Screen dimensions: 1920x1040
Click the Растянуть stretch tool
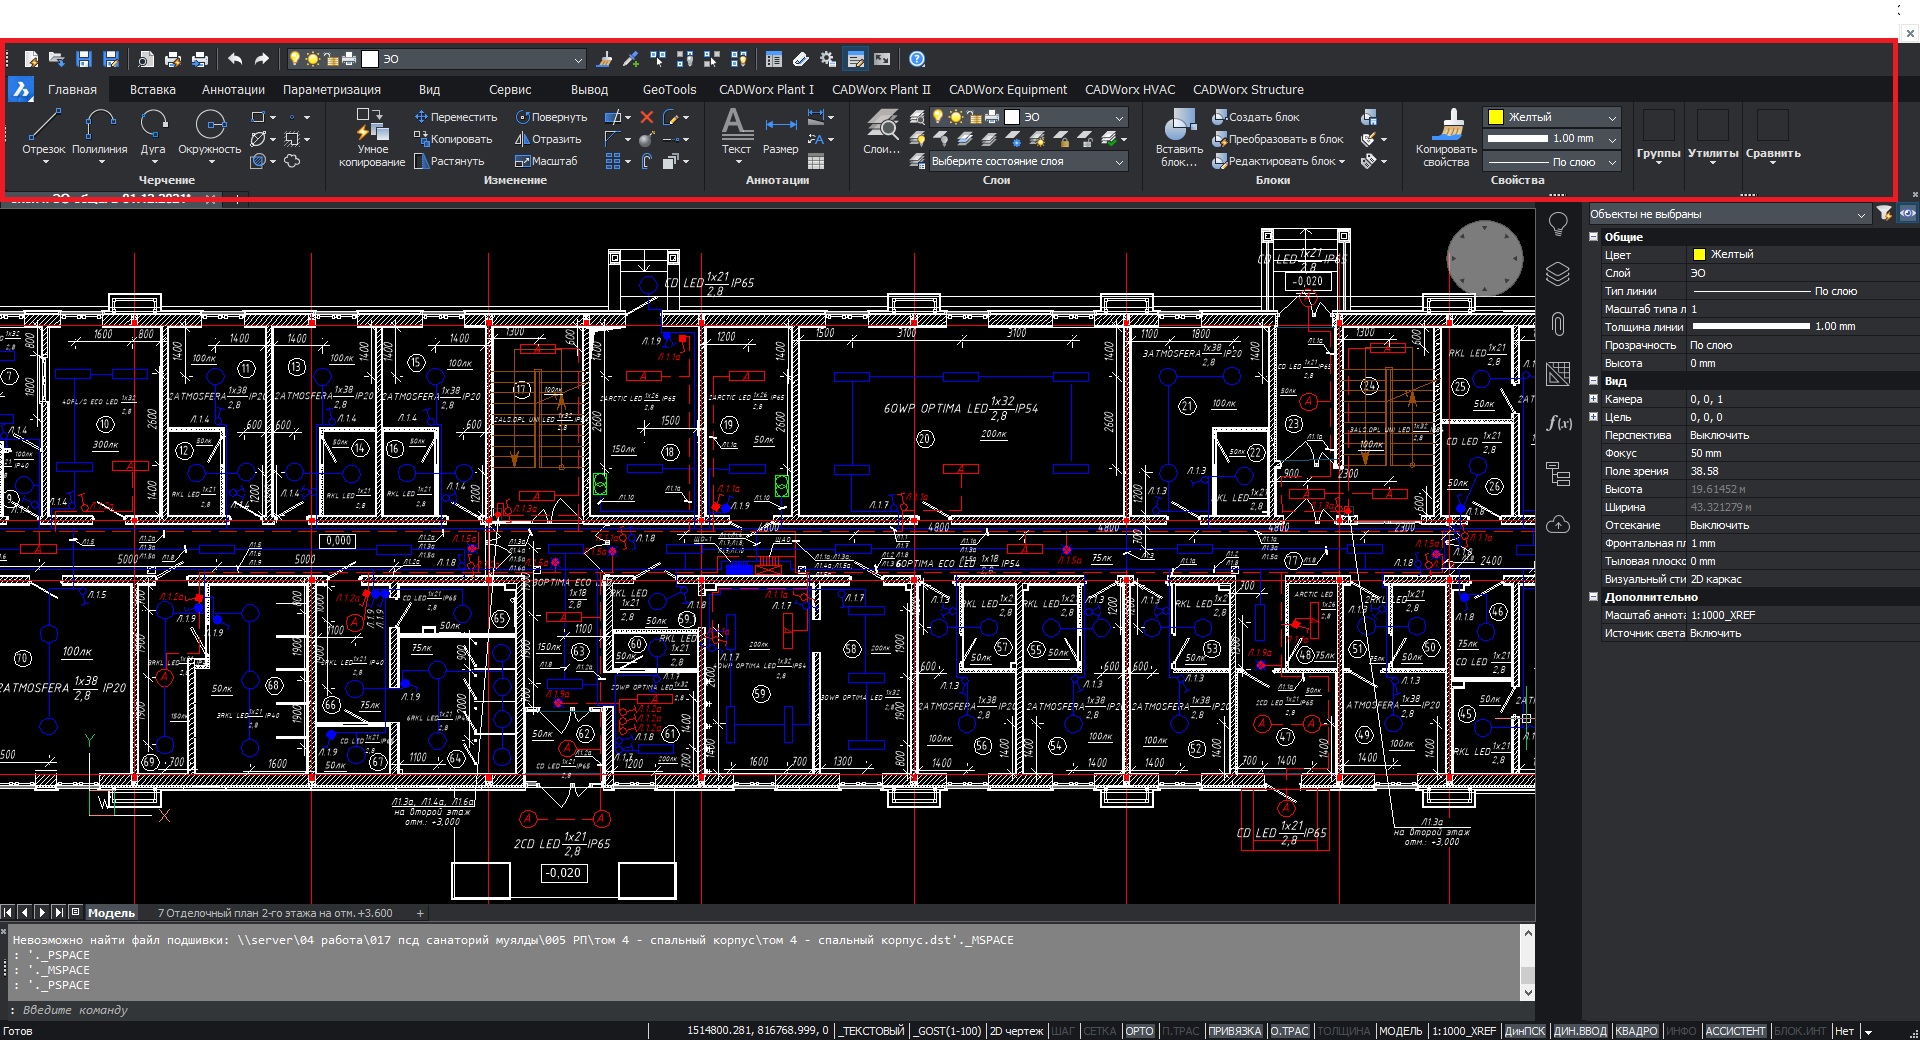pos(449,161)
